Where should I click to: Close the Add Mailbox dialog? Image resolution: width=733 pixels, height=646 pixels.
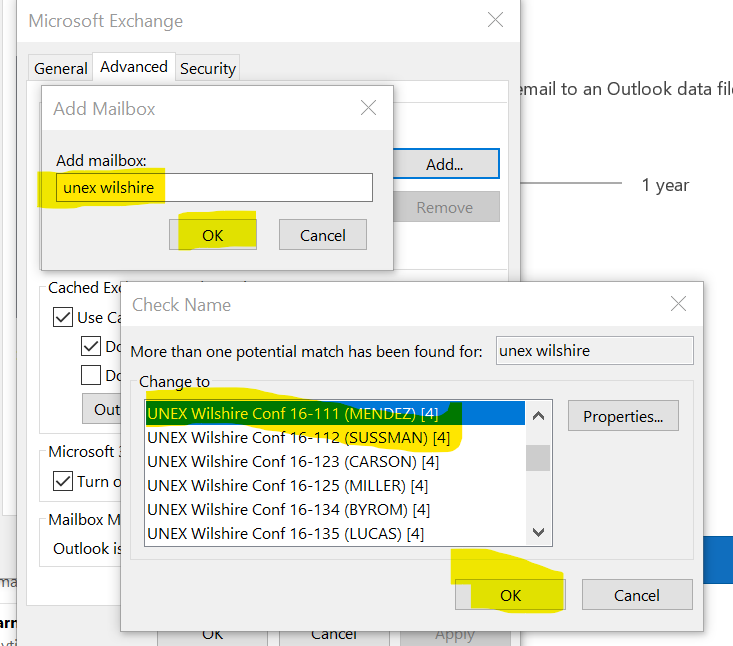point(368,108)
